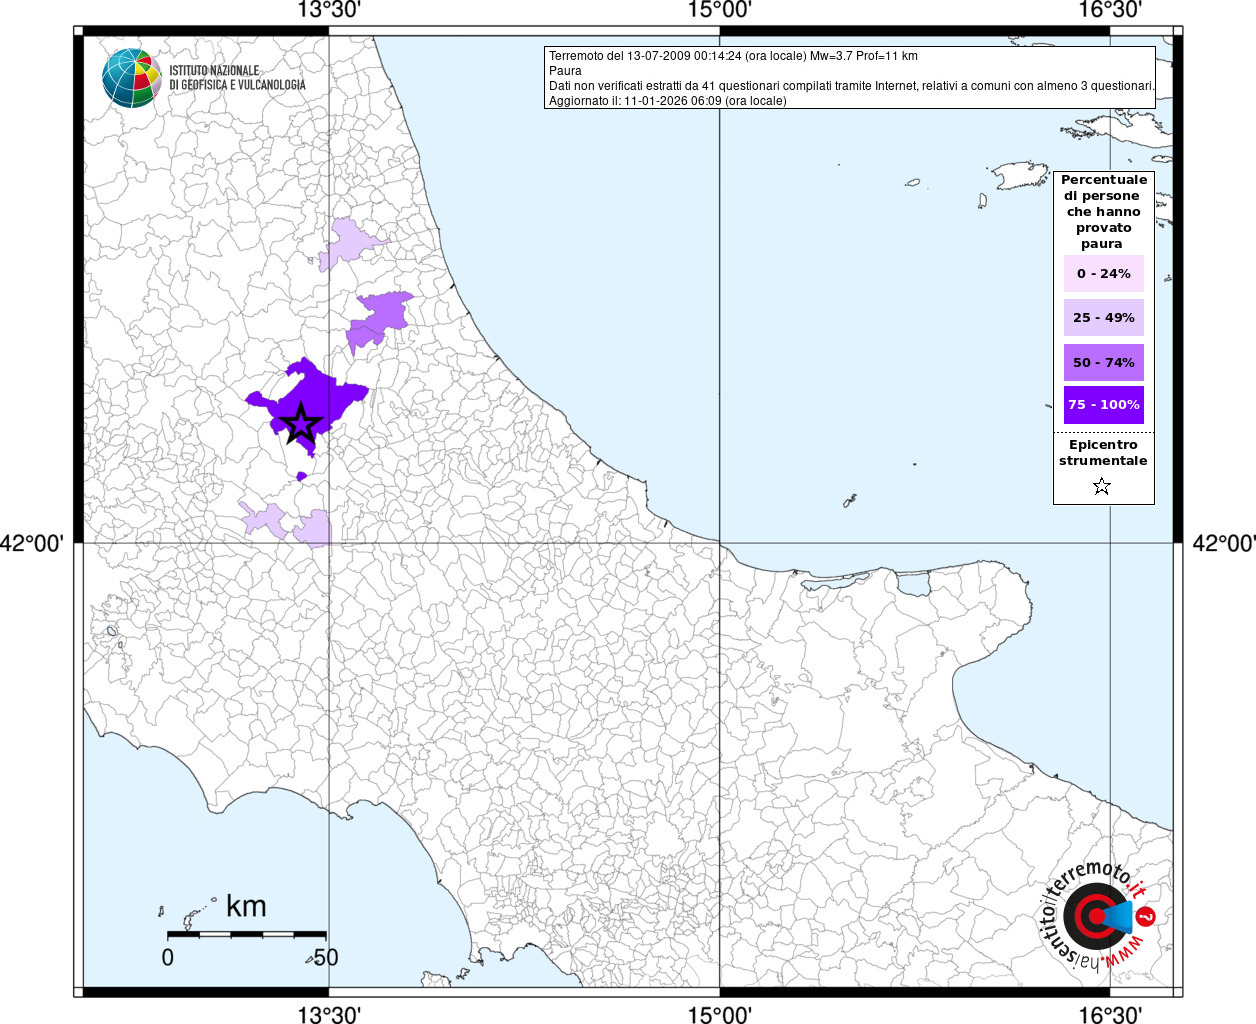The height and width of the screenshot is (1024, 1256).
Task: Click the black epicenter star on the map
Action: [300, 424]
